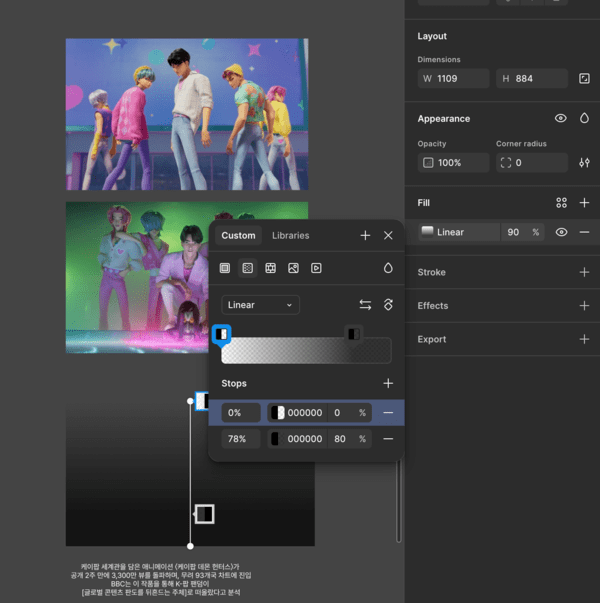Select the pattern fill type icon
Image resolution: width=600 pixels, height=603 pixels.
tap(271, 268)
